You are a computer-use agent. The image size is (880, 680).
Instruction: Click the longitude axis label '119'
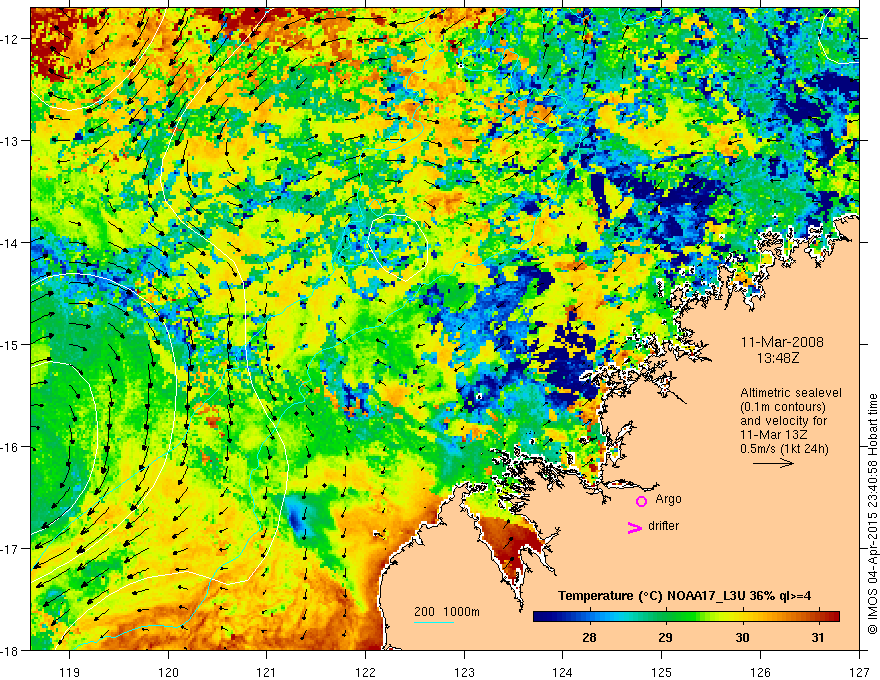(x=69, y=672)
